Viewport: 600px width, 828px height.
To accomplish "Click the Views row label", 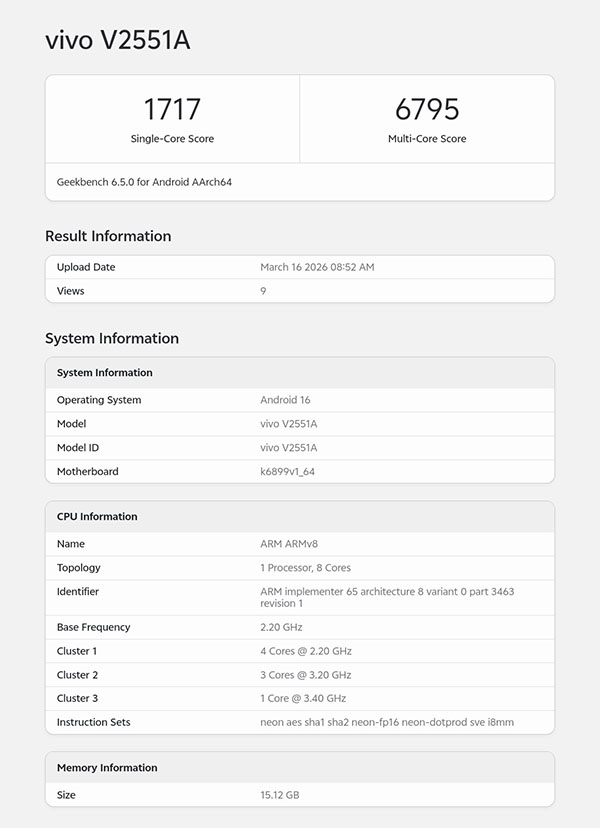I will [x=71, y=291].
